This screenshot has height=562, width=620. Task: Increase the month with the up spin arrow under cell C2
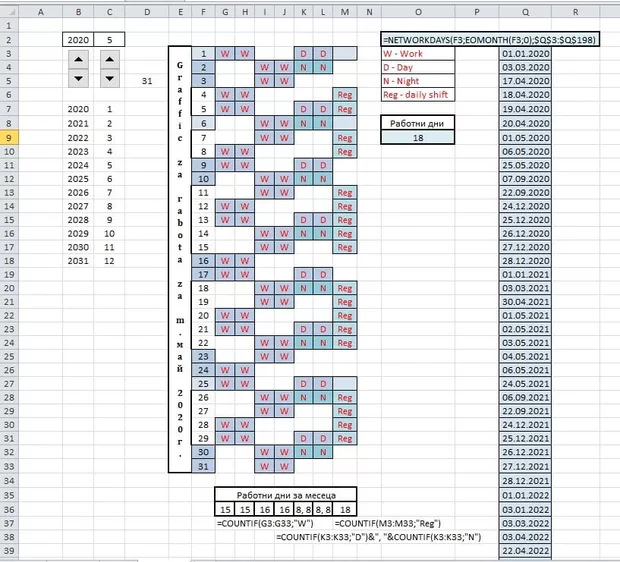(x=110, y=60)
